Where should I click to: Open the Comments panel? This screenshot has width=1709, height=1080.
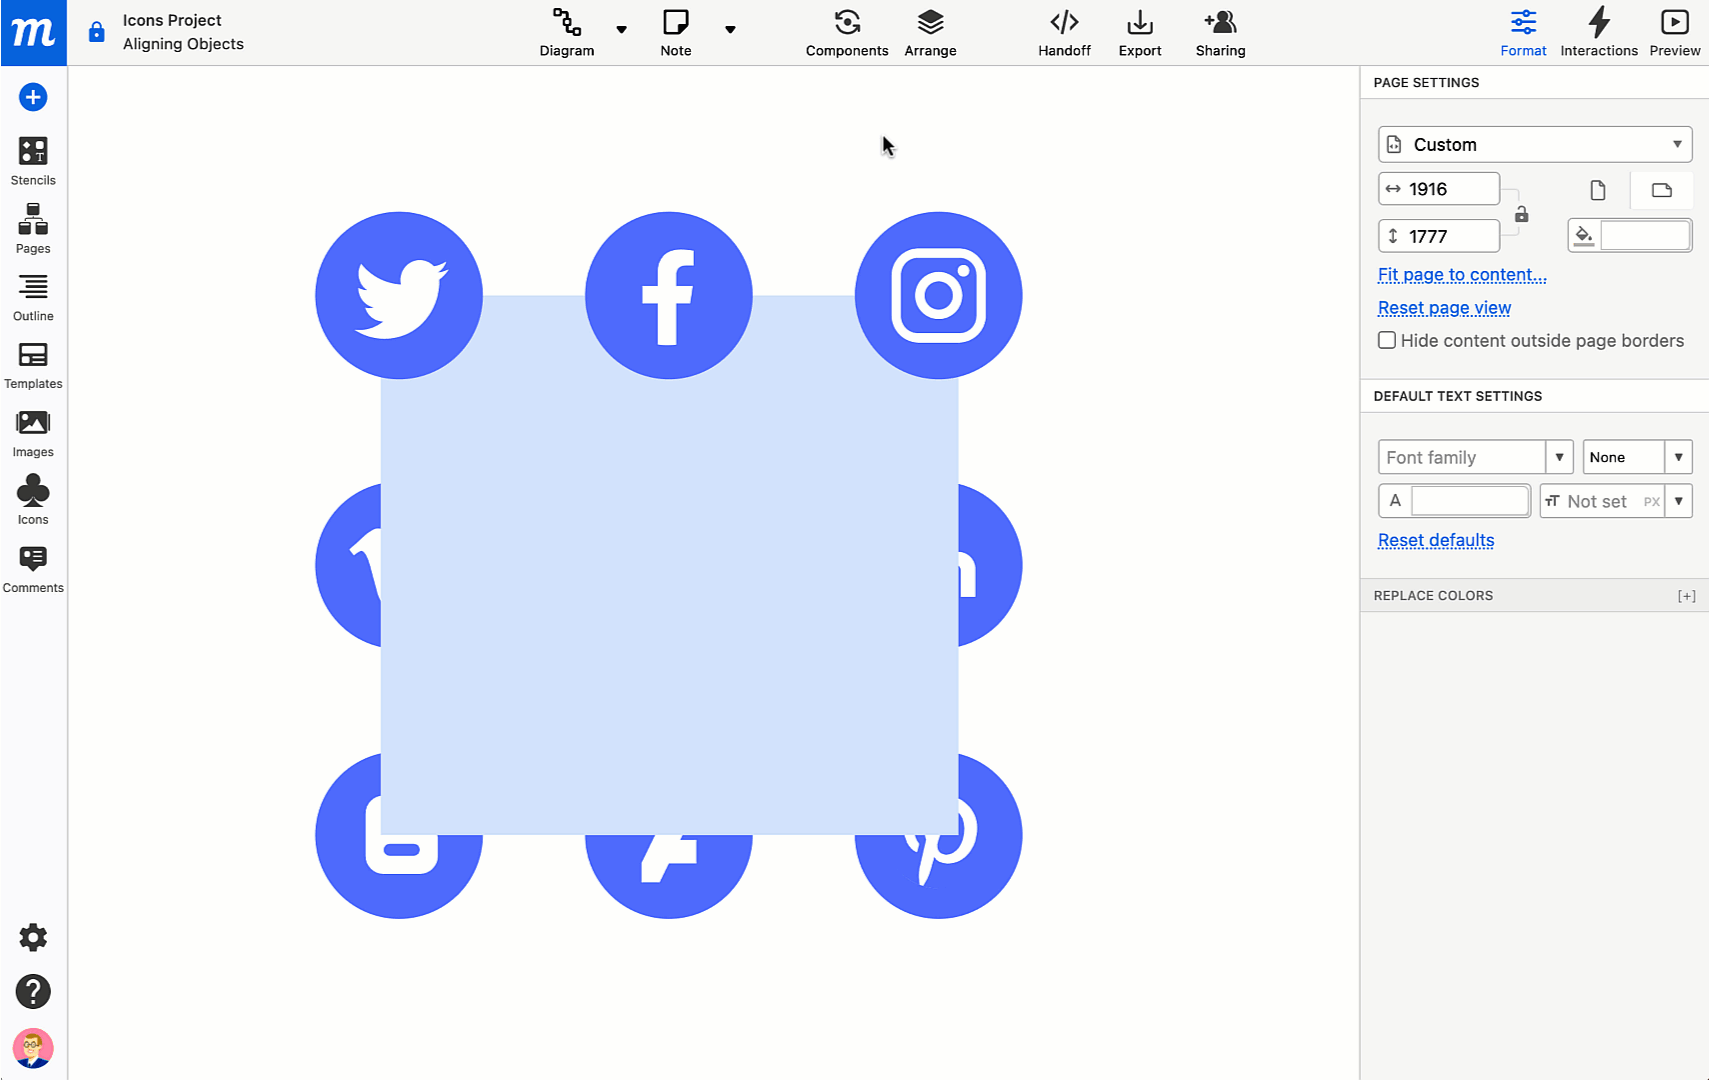[x=33, y=565]
